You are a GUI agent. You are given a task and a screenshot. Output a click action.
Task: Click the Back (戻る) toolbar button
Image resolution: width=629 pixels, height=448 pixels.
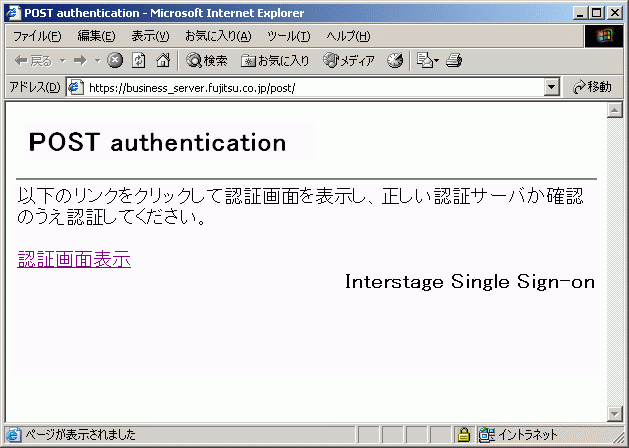coord(33,61)
